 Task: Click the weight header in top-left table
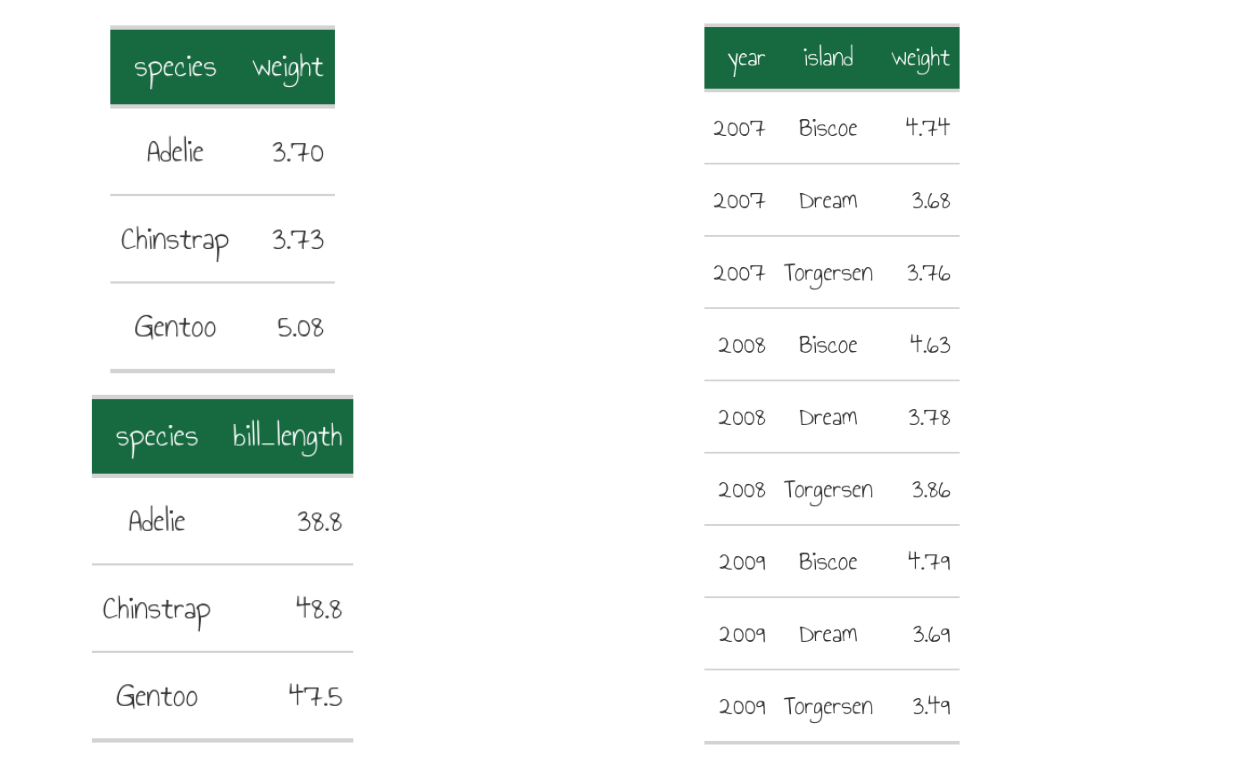(x=288, y=68)
